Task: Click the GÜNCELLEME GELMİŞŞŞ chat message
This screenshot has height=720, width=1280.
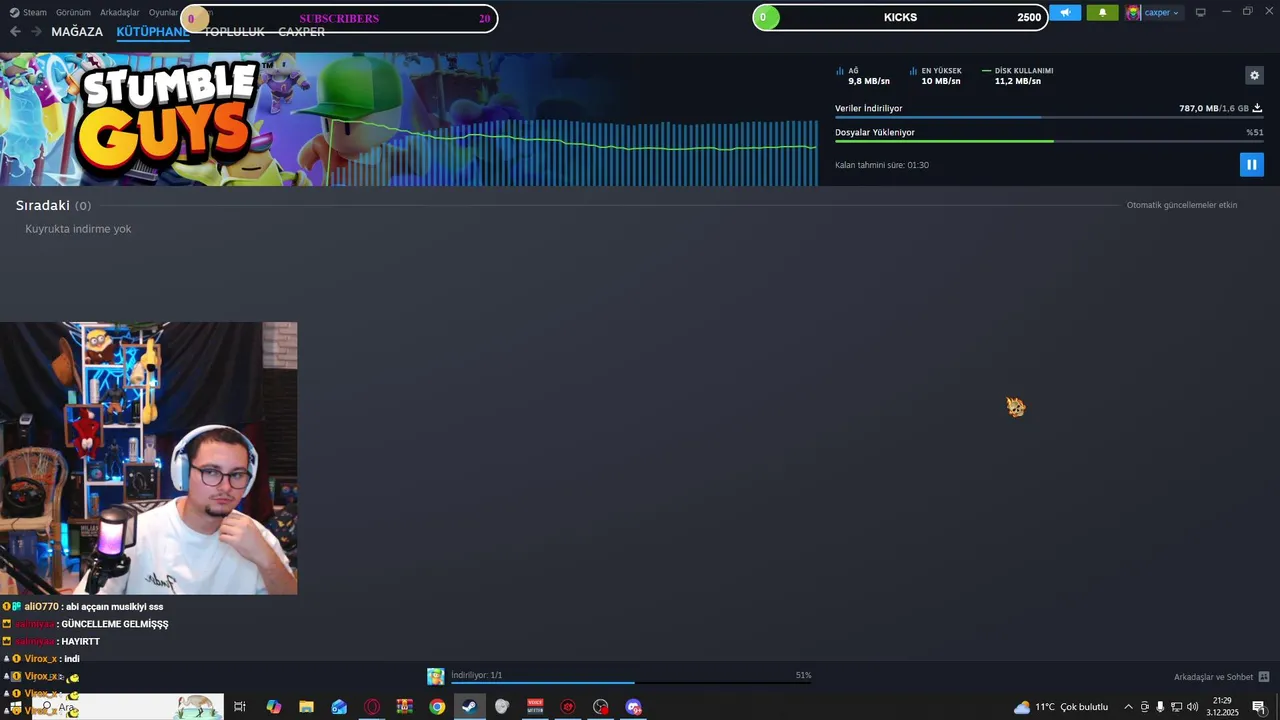Action: pyautogui.click(x=85, y=624)
